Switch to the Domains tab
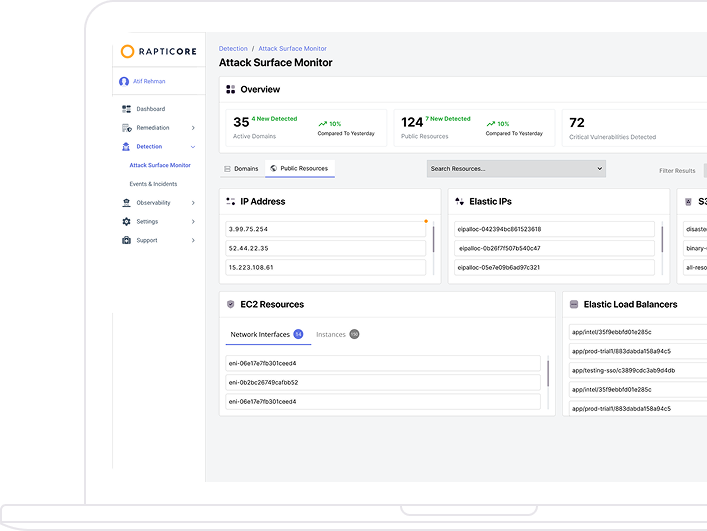Screen dimensions: 707x531 point(241,169)
